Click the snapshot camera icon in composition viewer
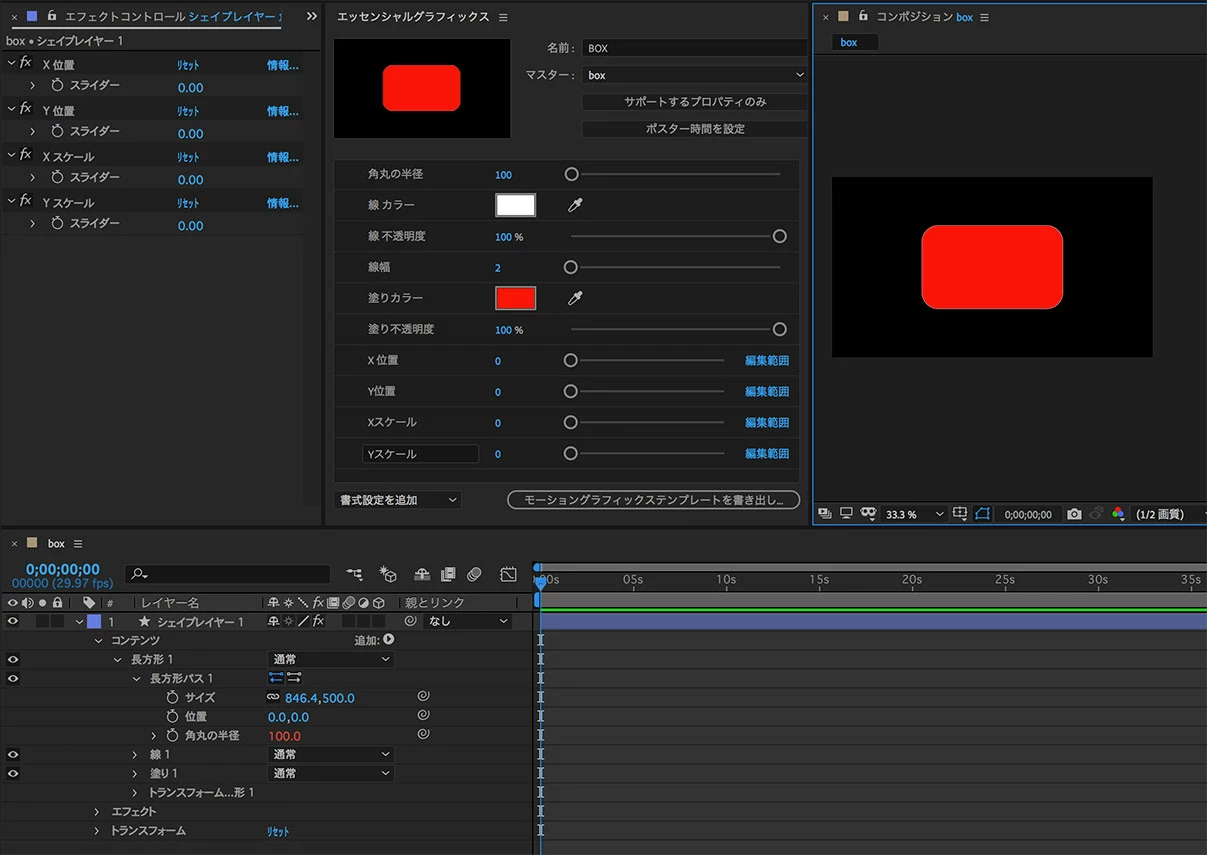Viewport: 1207px width, 855px height. pyautogui.click(x=1074, y=513)
